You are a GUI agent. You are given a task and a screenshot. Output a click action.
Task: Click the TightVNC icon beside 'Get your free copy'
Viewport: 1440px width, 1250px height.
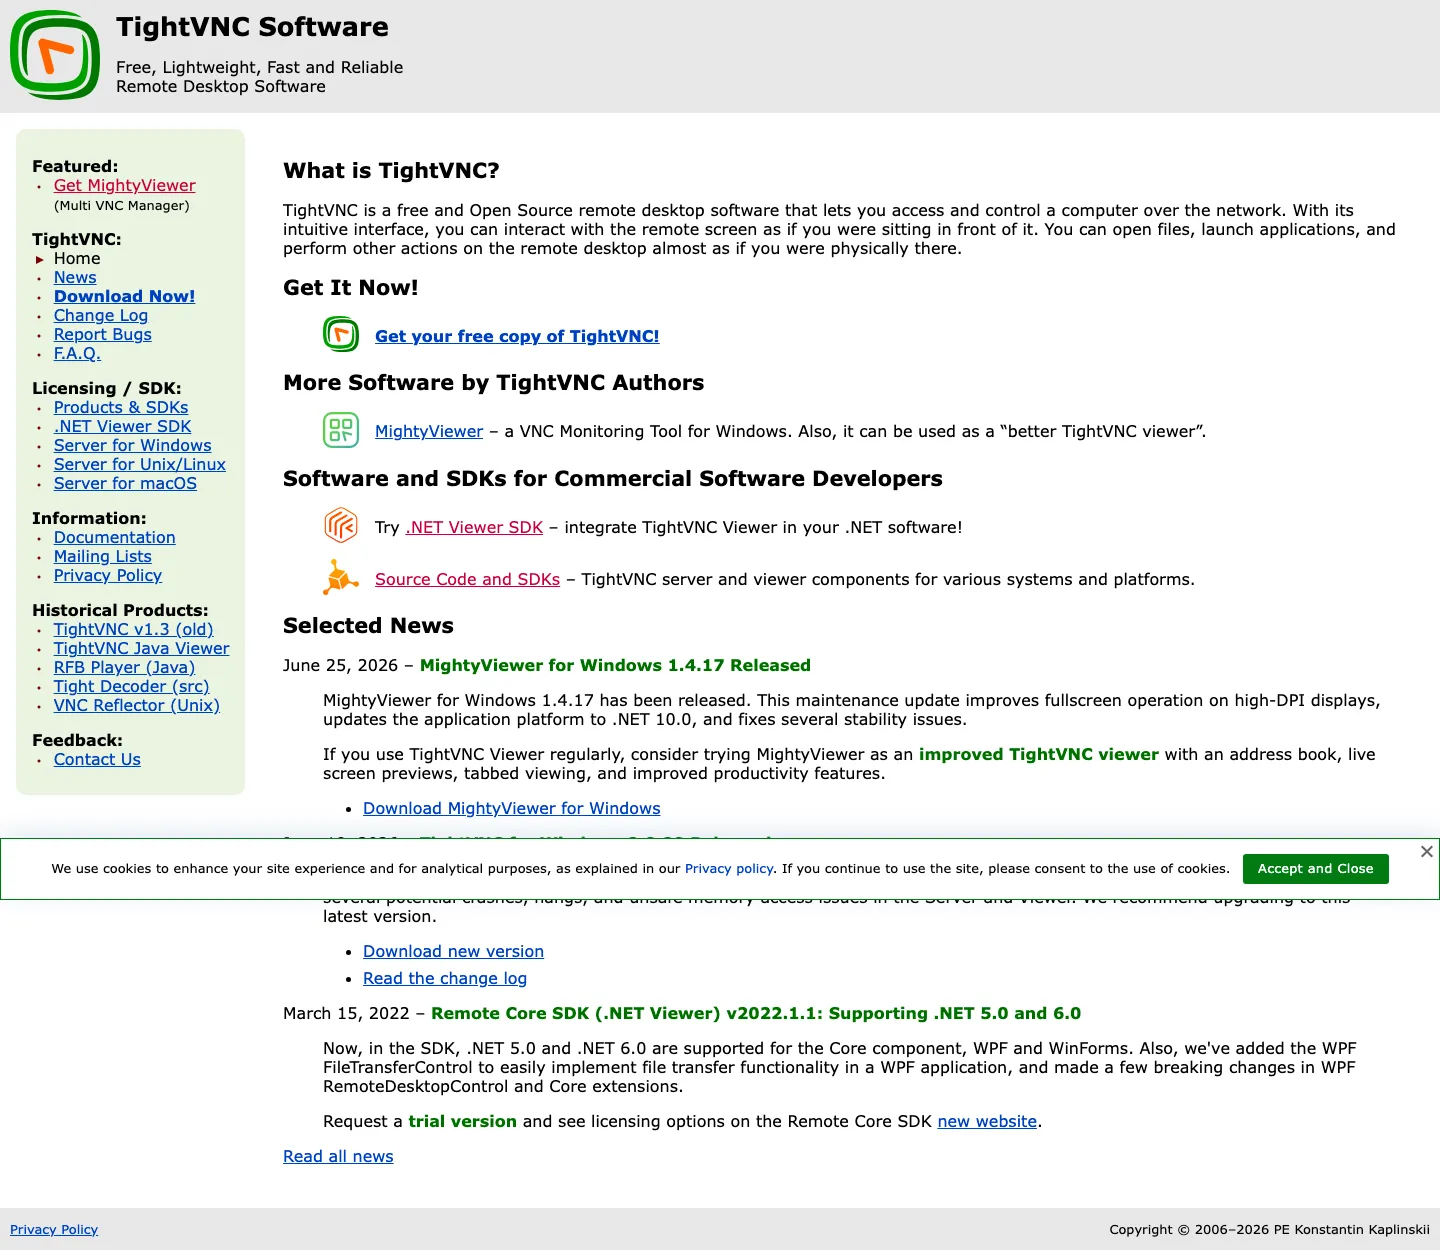click(x=341, y=334)
